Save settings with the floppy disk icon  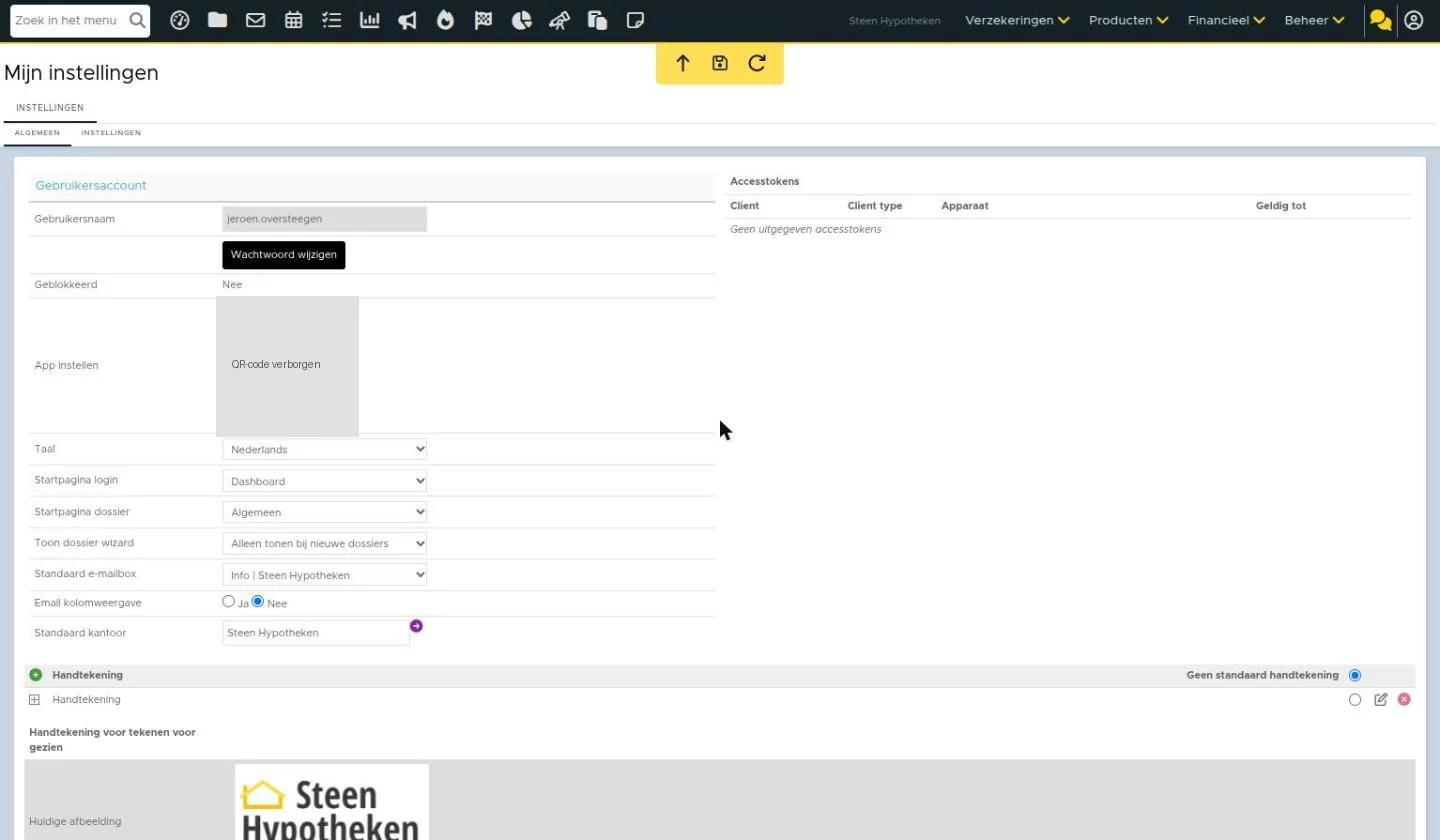(x=720, y=63)
